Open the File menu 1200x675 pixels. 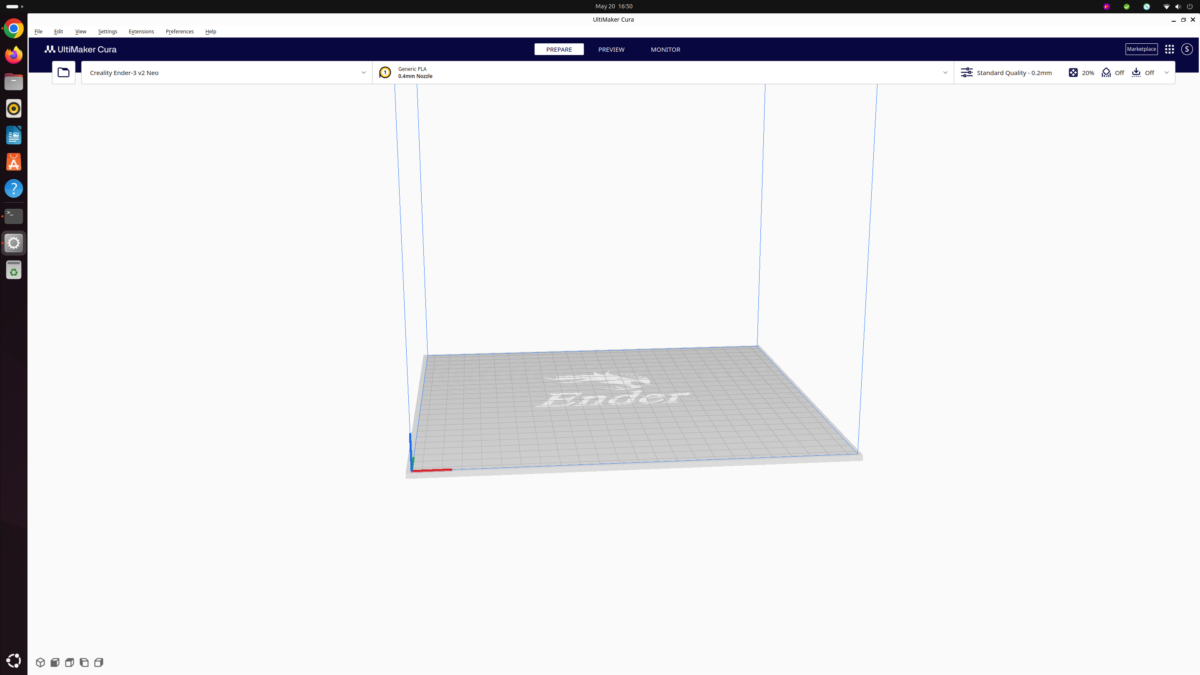(x=38, y=31)
